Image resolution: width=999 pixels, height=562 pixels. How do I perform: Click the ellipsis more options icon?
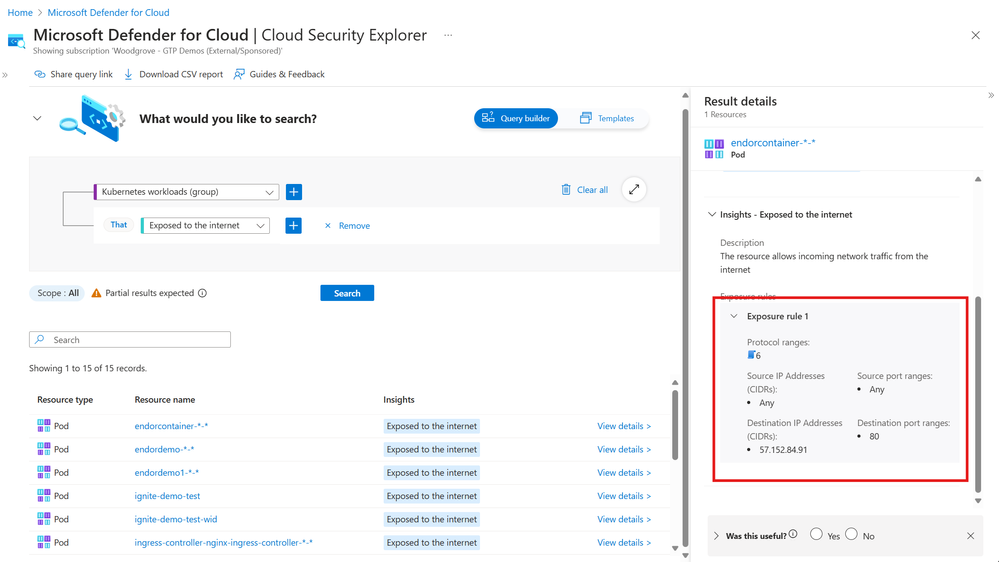pos(448,35)
